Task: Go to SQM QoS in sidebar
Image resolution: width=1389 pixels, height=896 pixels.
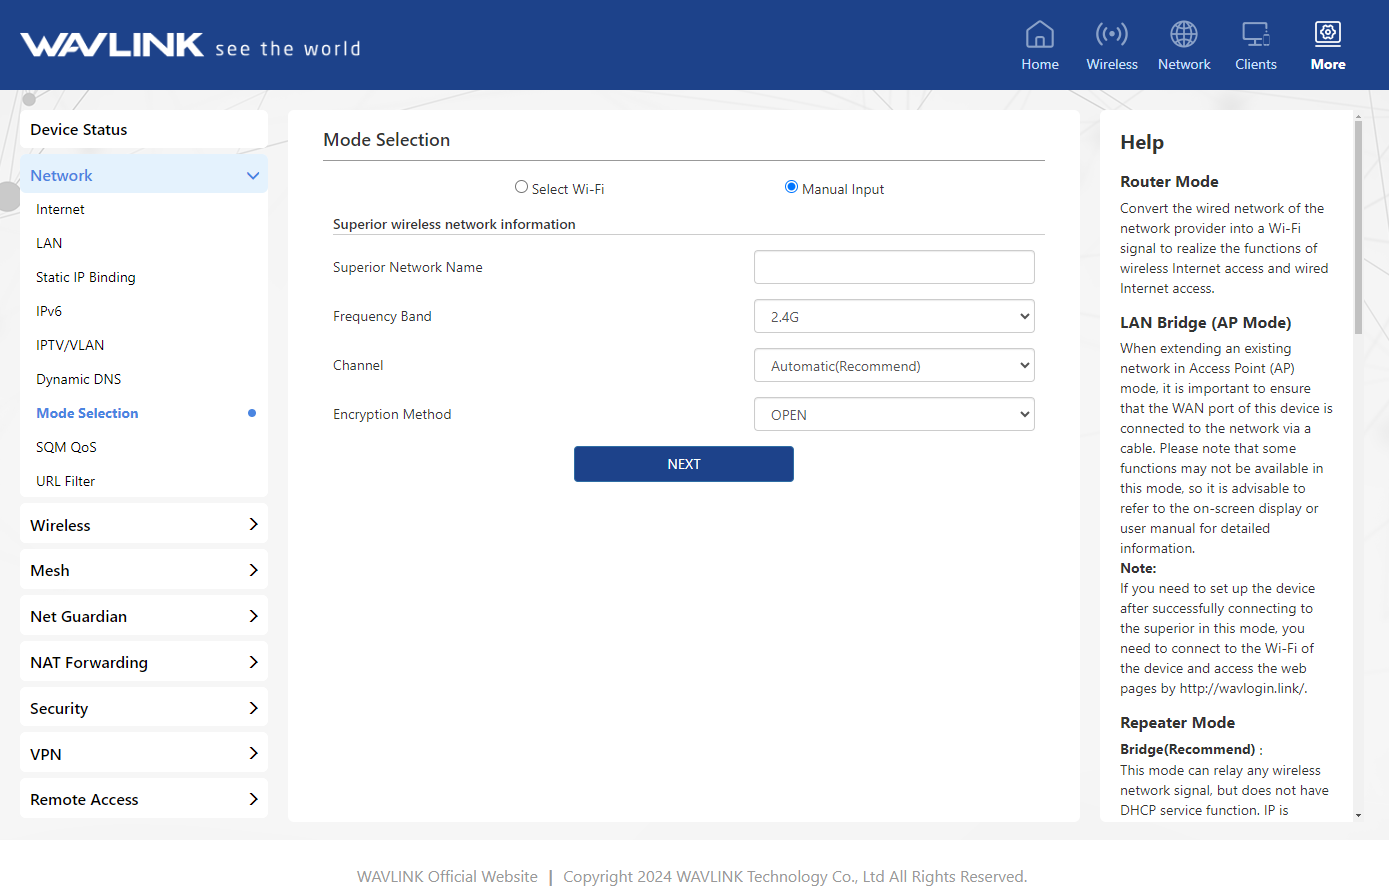Action: (66, 447)
